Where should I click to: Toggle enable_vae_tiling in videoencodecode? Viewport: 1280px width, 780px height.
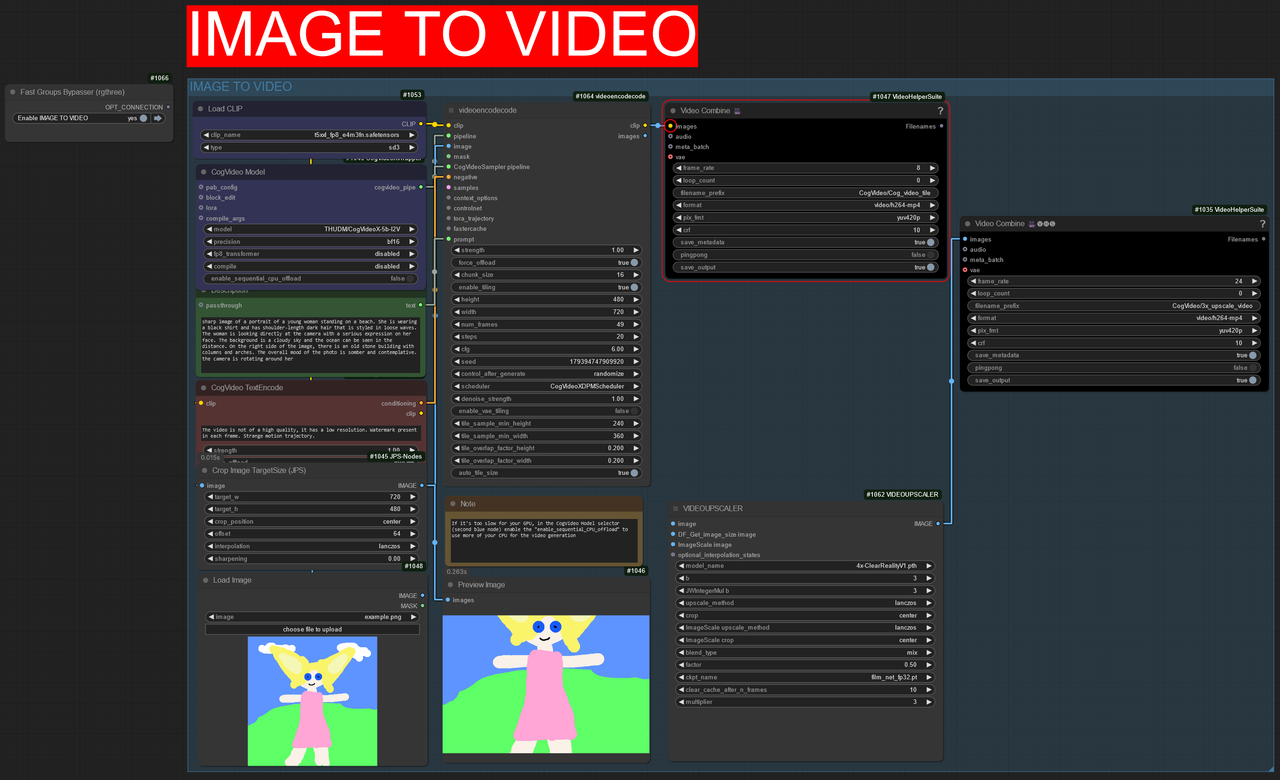(633, 411)
